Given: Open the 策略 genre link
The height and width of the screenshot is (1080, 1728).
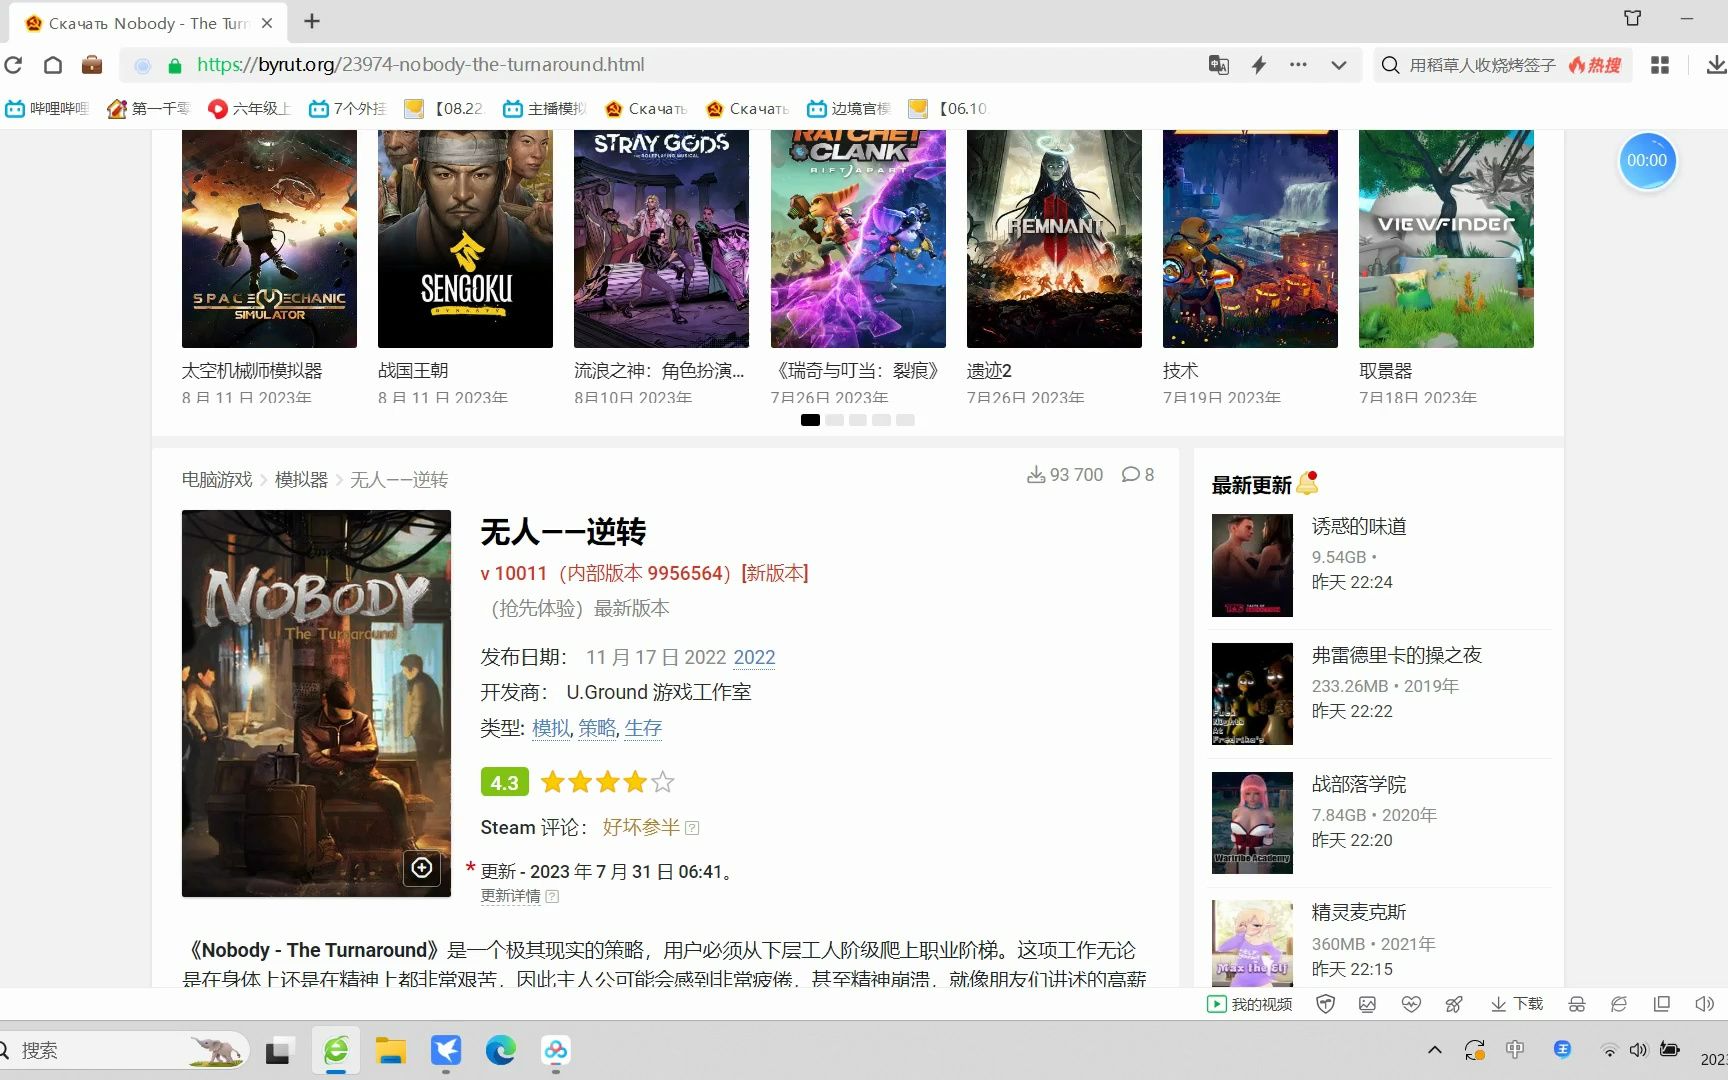Looking at the screenshot, I should (x=597, y=728).
